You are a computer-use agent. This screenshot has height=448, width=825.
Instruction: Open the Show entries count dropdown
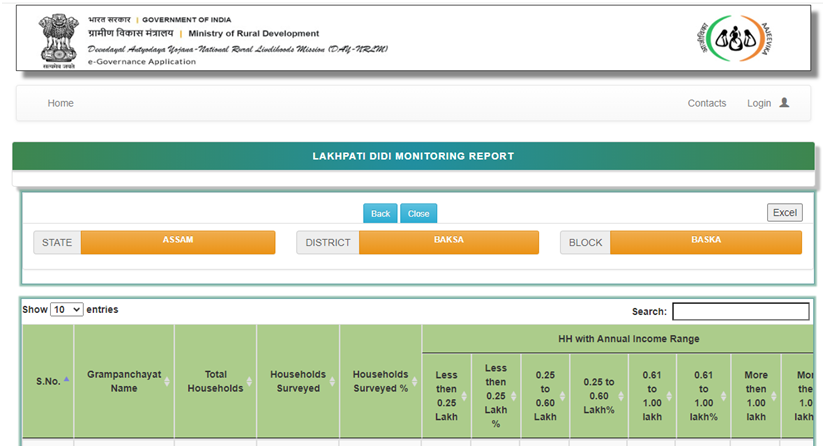(x=66, y=310)
